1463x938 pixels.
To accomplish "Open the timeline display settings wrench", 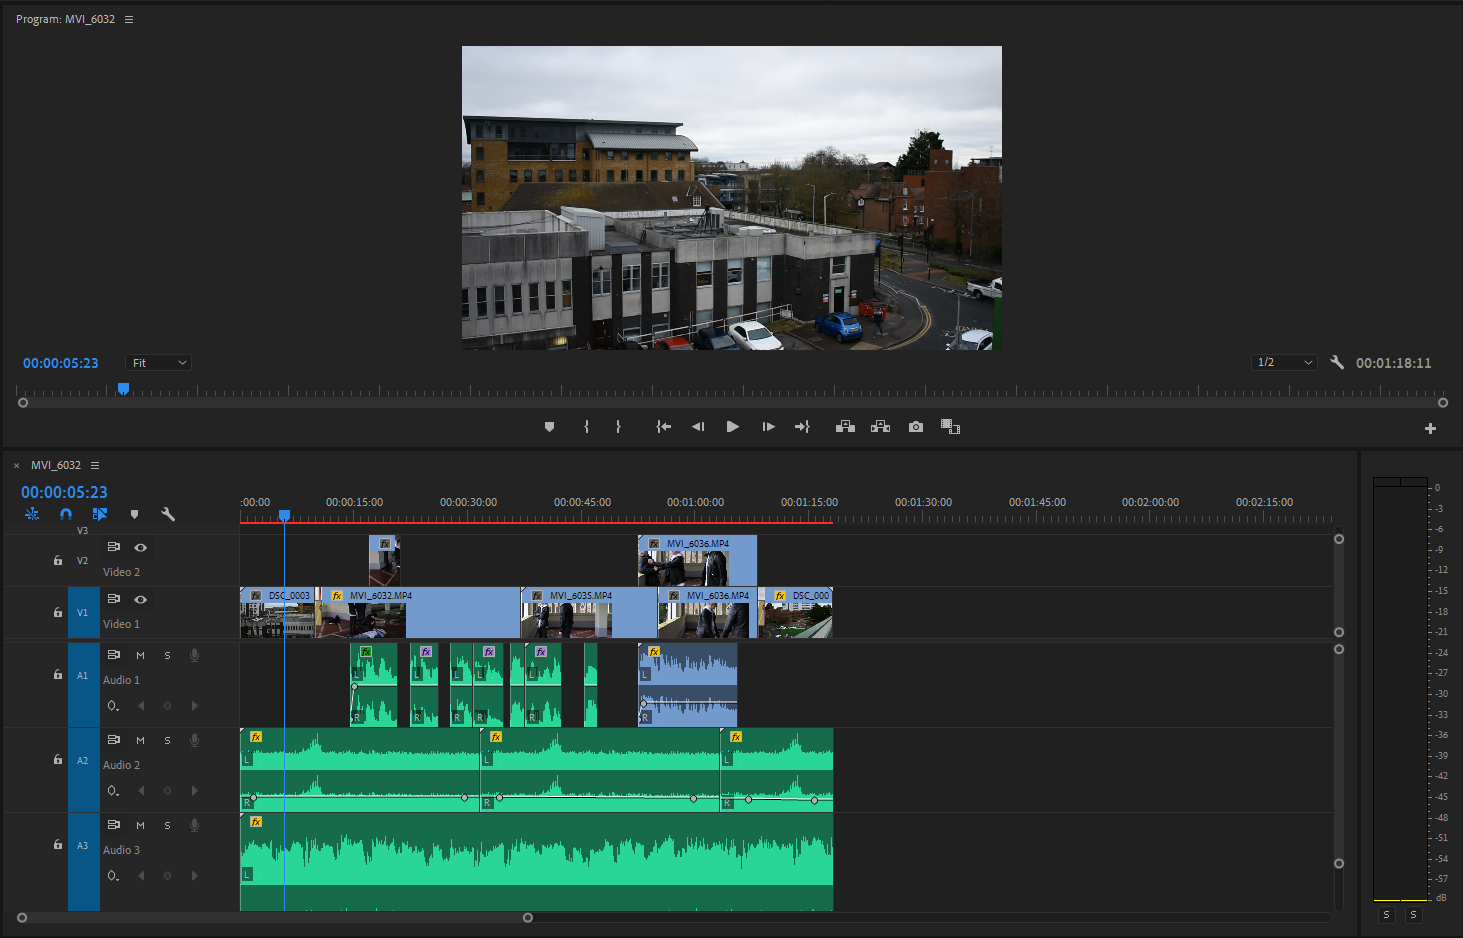I will tap(168, 514).
